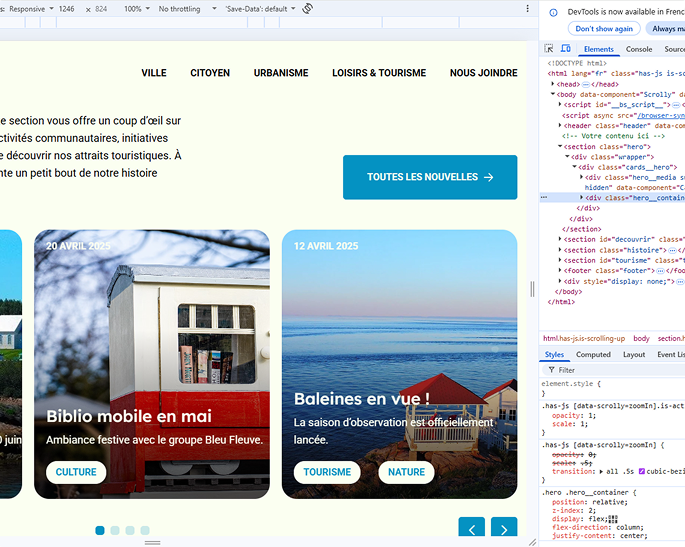Select body in the breadcrumb trail

[x=641, y=339]
